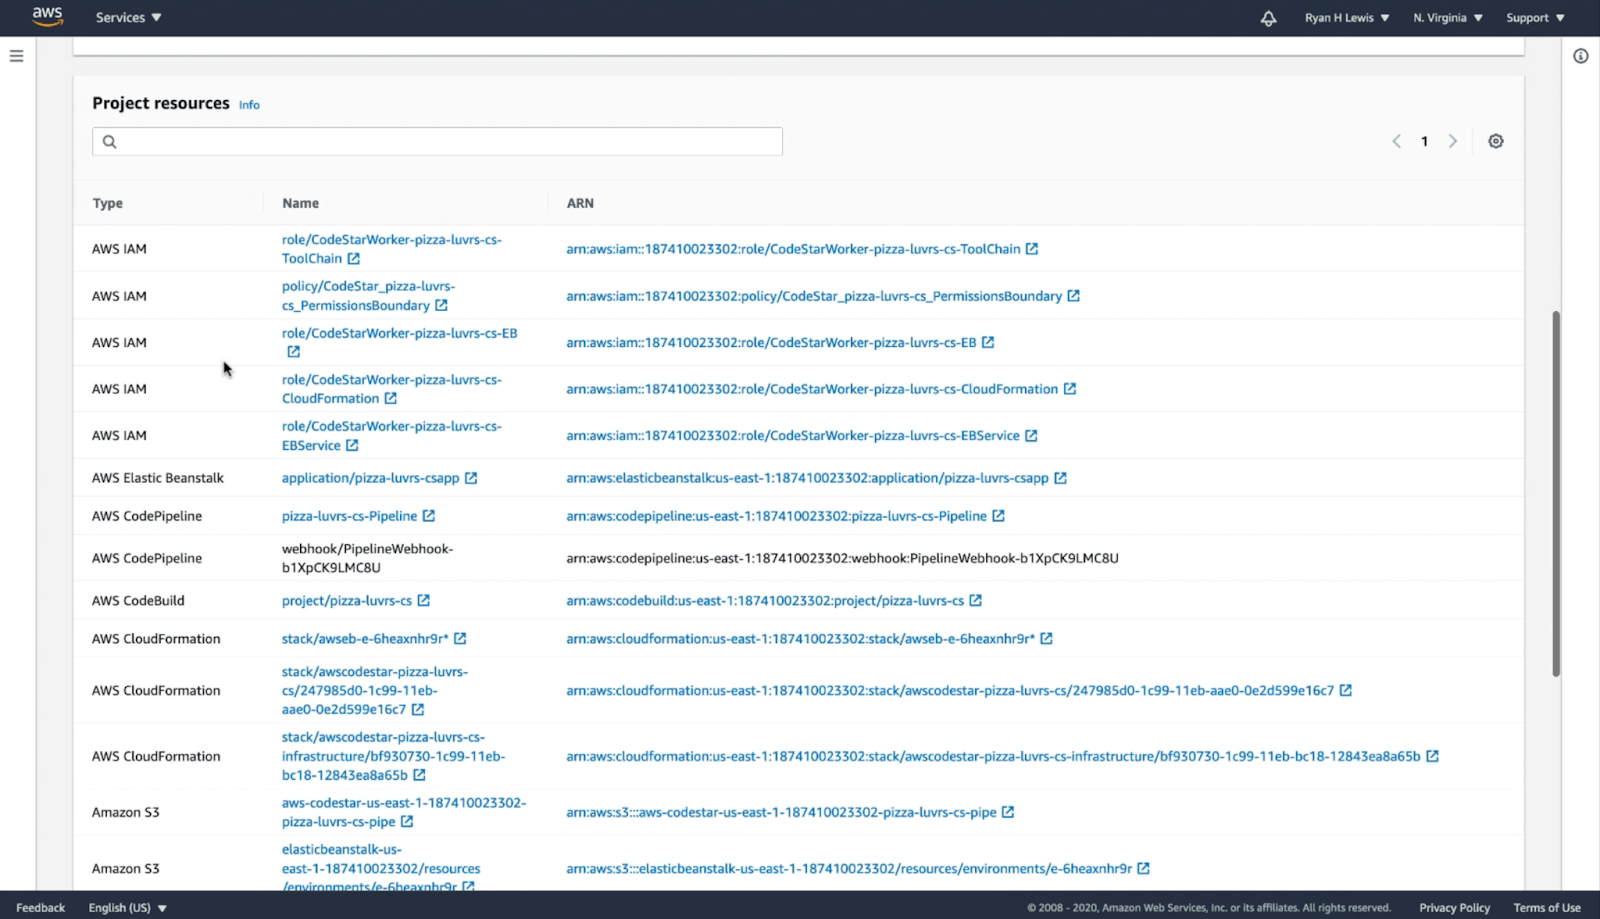Open pizza-luvrs-cs-Pipeline name link
This screenshot has width=1600, height=919.
click(349, 516)
